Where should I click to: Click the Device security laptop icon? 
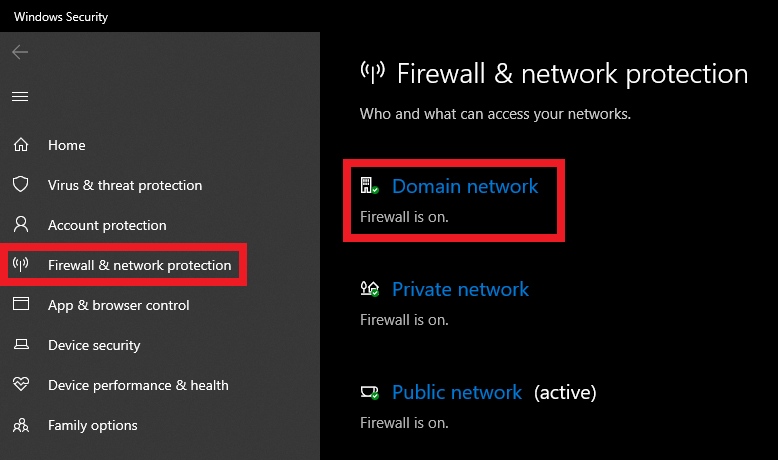point(20,345)
